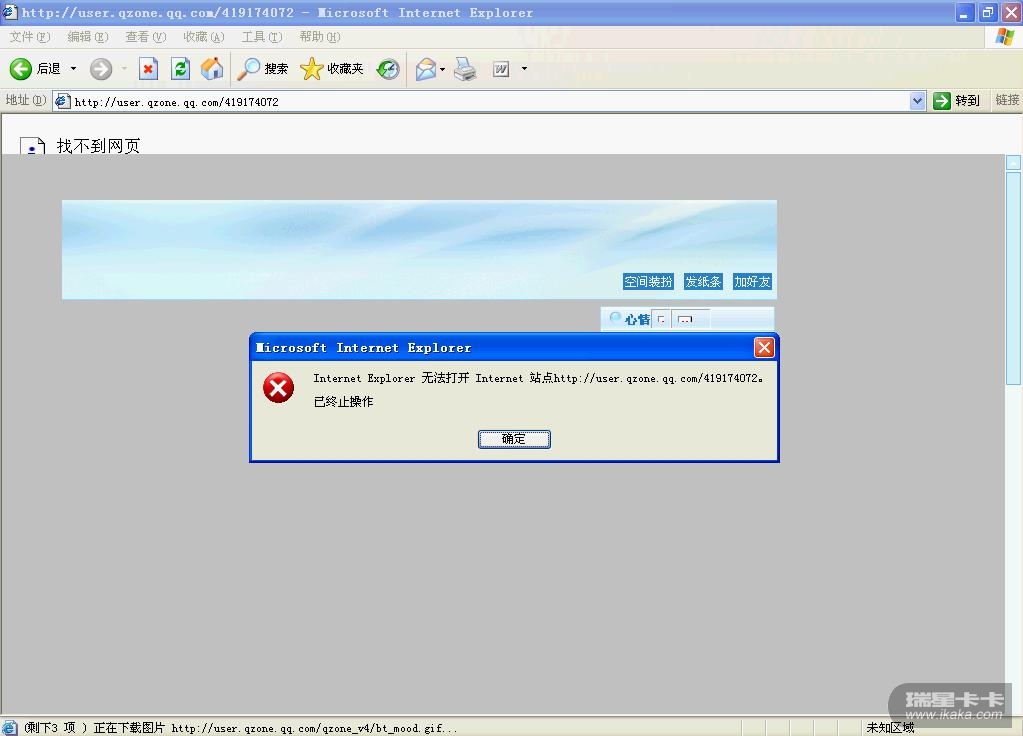Click the 地址(D) address label
This screenshot has width=1023, height=736.
25,100
